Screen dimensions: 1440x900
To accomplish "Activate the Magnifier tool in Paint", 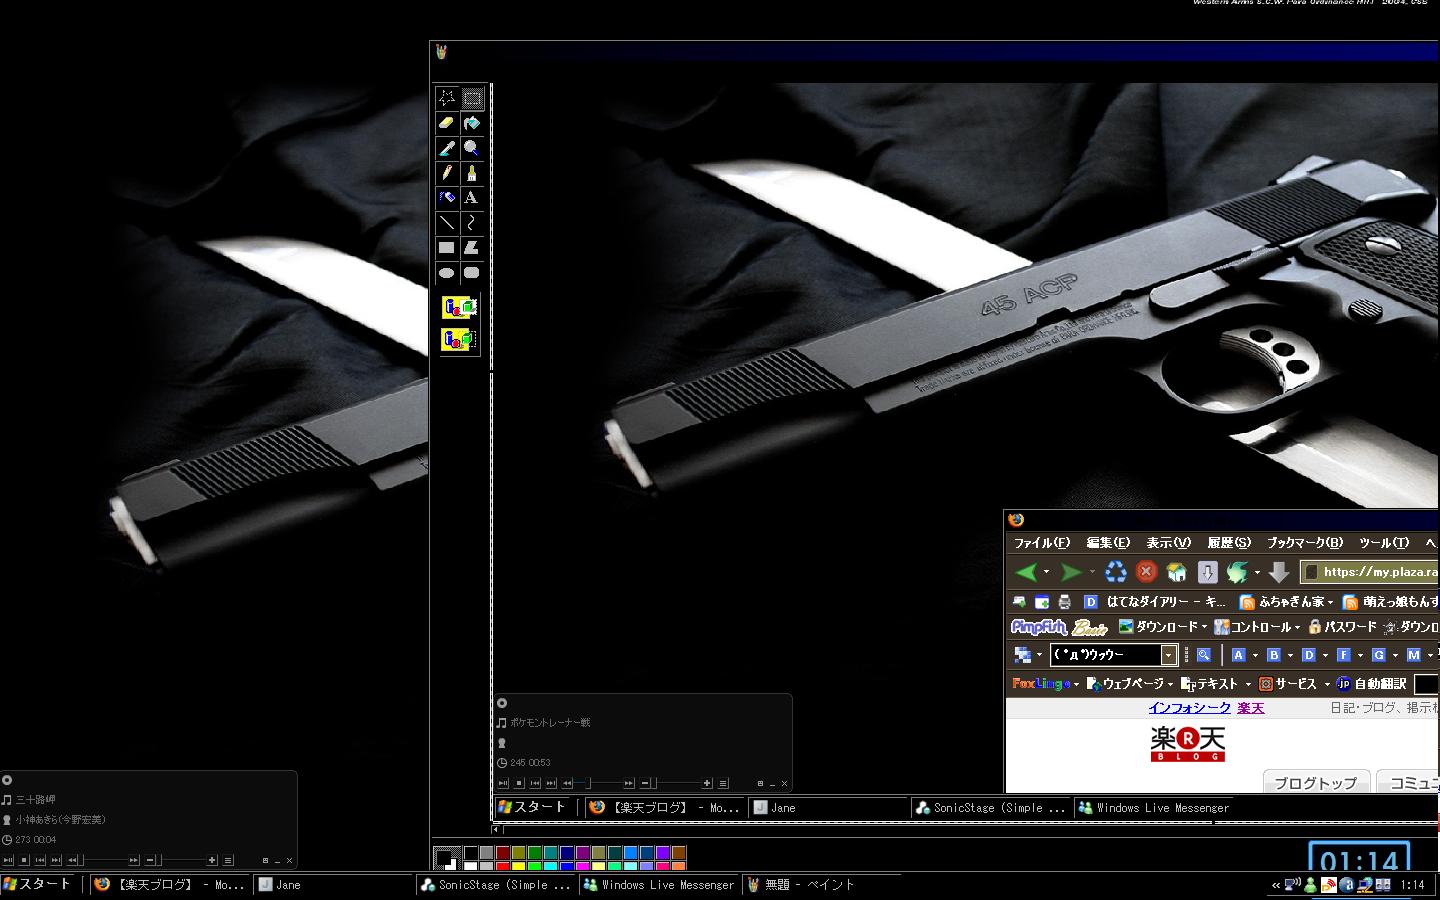I will (472, 147).
